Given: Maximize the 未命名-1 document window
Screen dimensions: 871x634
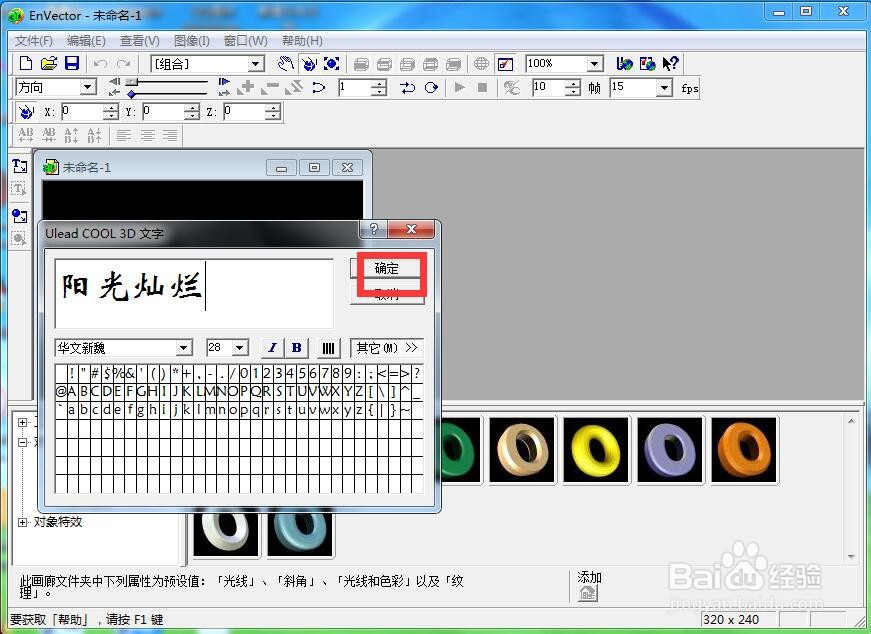Looking at the screenshot, I should tap(314, 167).
